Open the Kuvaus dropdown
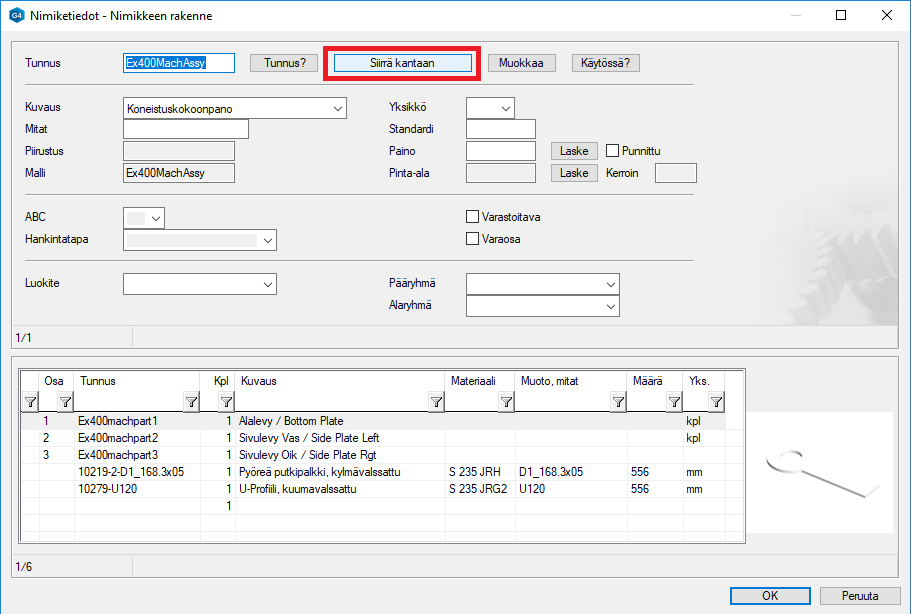 [337, 108]
